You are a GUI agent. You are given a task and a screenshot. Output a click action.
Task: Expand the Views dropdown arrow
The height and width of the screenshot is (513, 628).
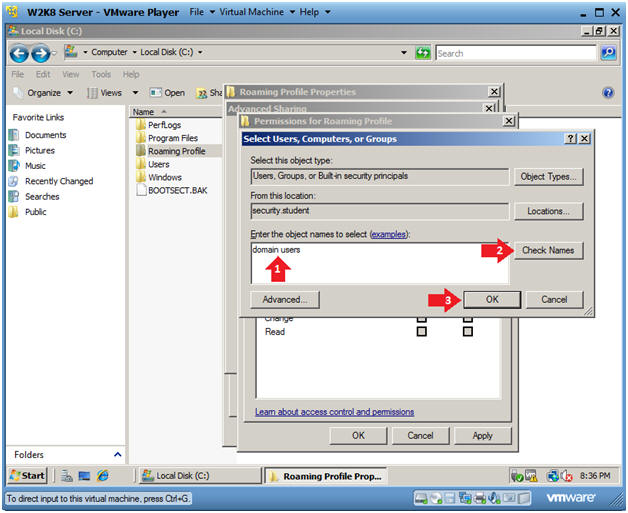pyautogui.click(x=135, y=93)
